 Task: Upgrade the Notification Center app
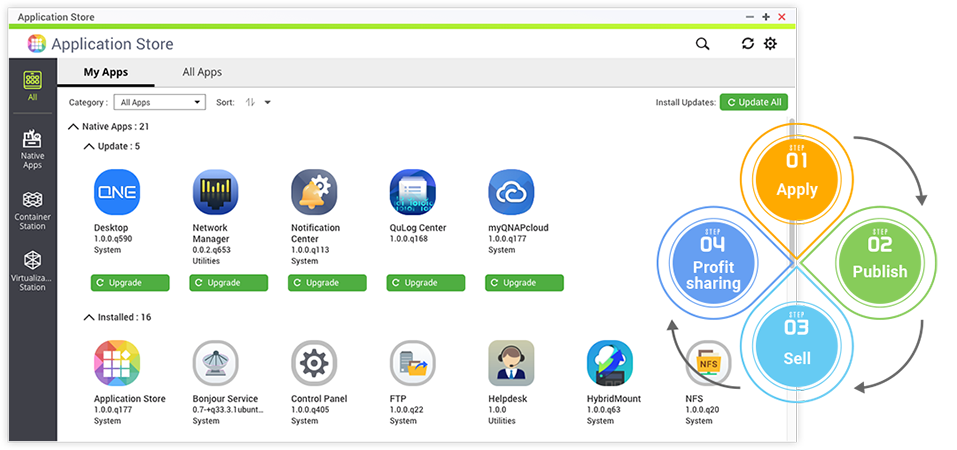click(x=327, y=283)
